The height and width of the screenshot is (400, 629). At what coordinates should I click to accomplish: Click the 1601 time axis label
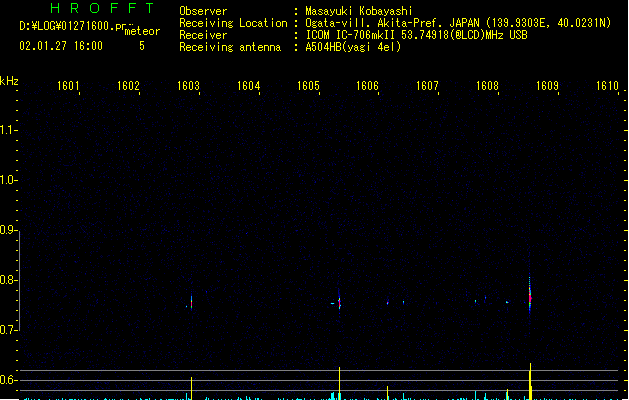68,86
